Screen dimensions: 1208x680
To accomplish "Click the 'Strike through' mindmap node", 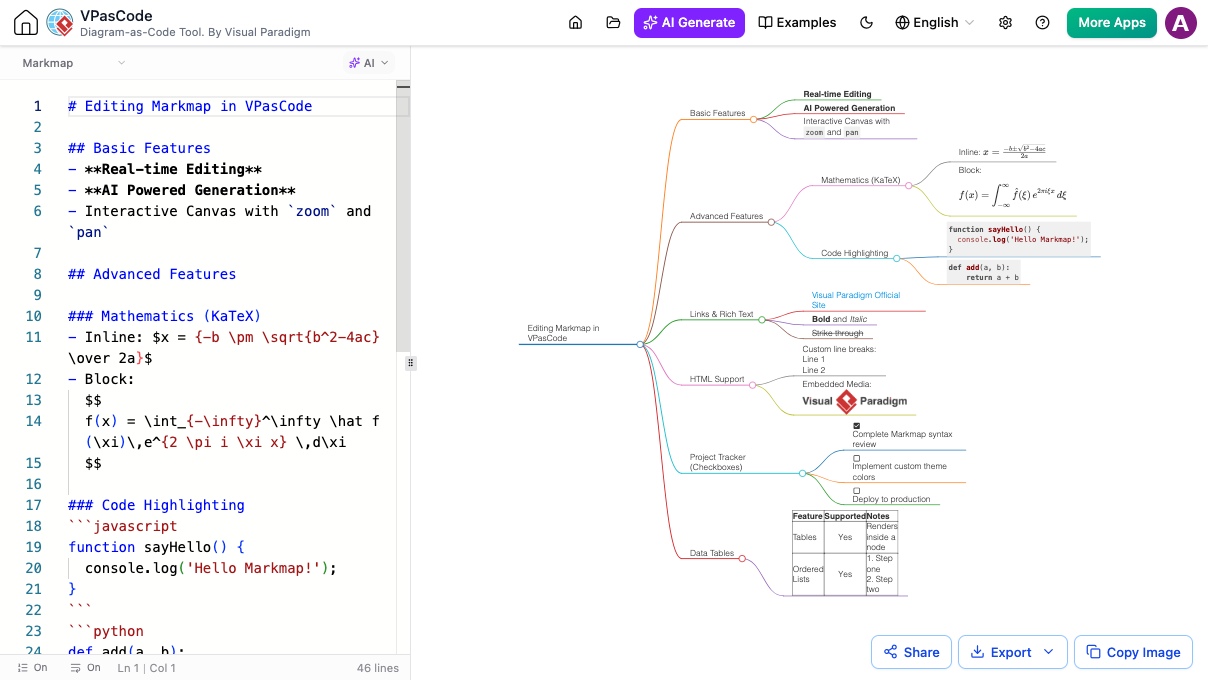I will 837,333.
